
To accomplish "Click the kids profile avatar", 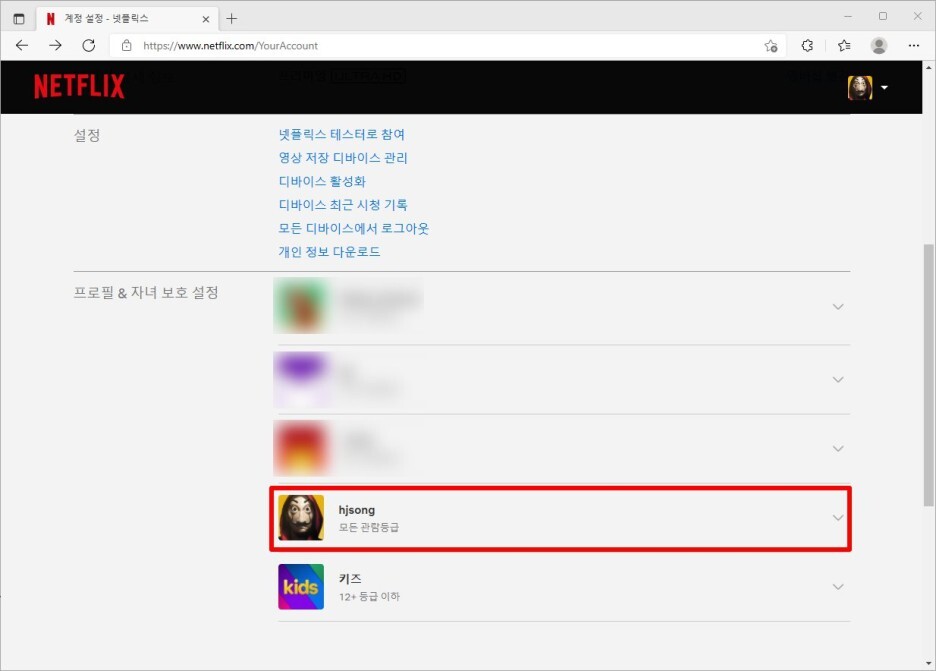I will [x=301, y=587].
